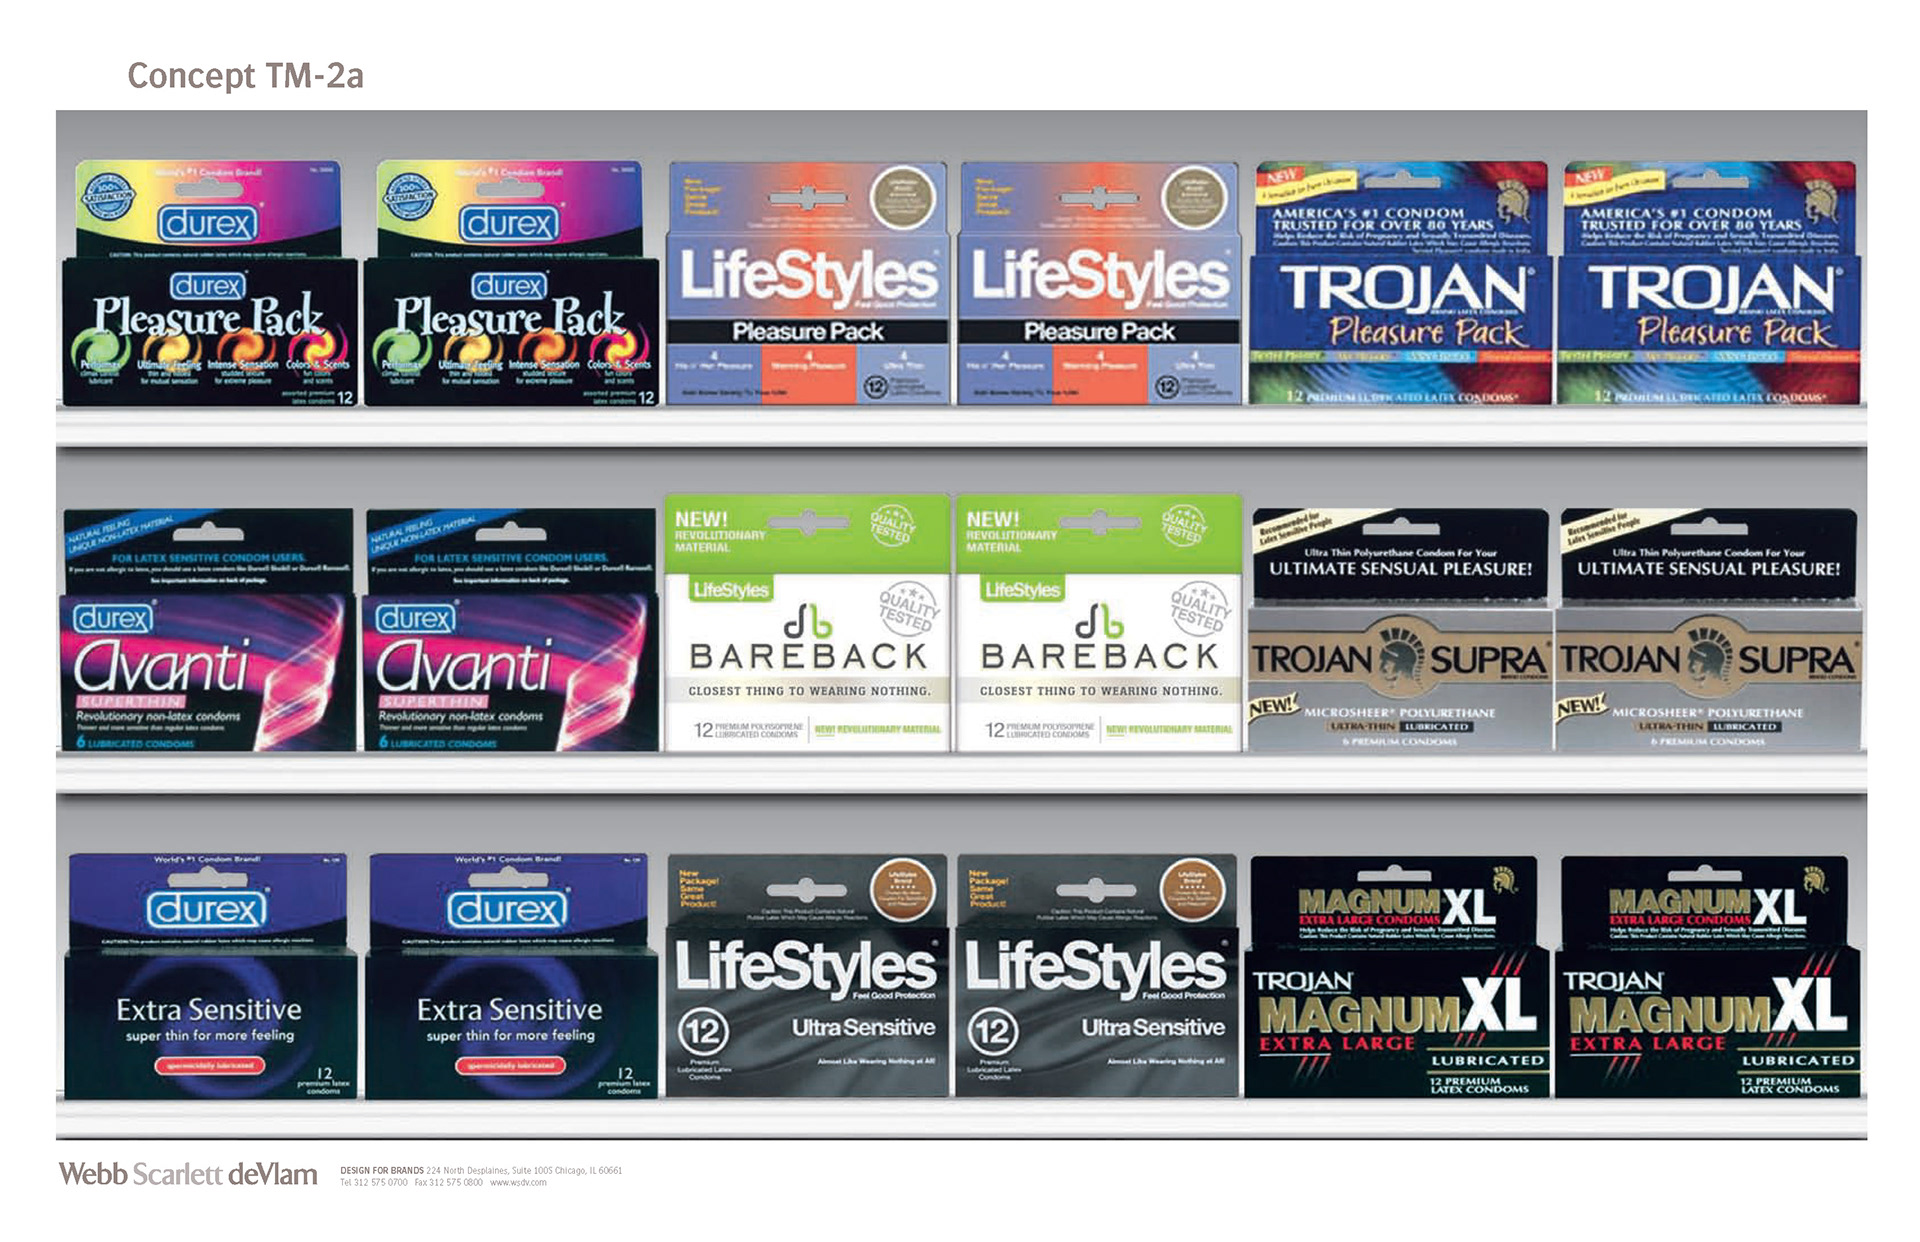Open the www.wsdv.com footer link
1920x1242 pixels.
click(518, 1182)
